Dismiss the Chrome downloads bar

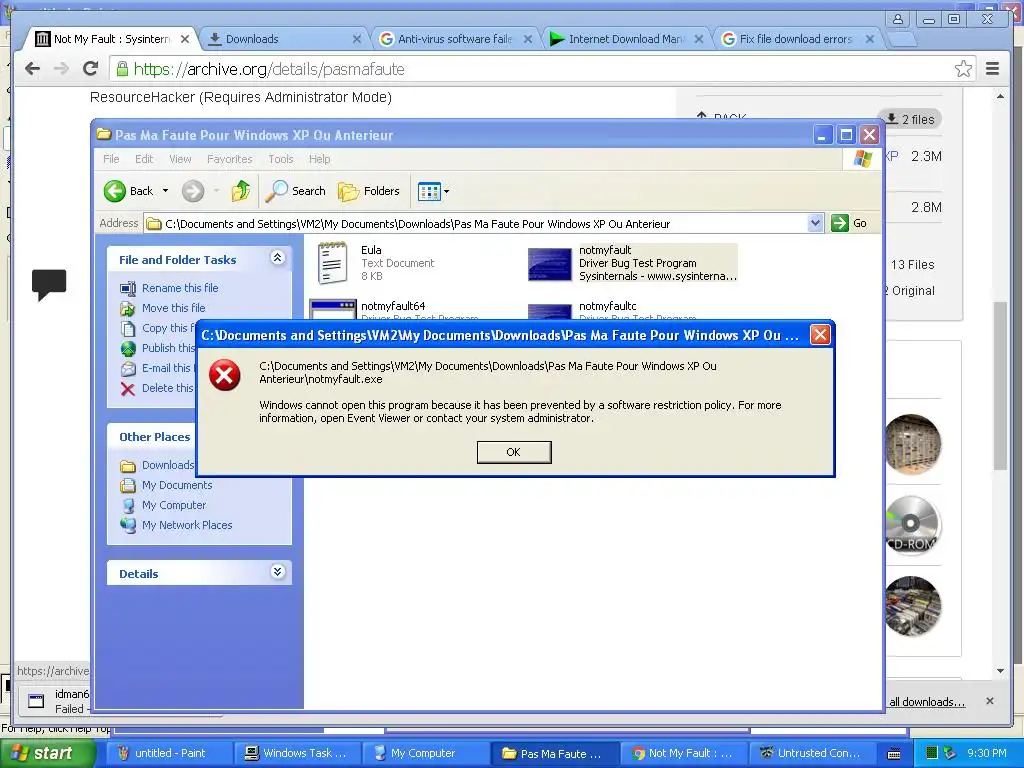[990, 701]
